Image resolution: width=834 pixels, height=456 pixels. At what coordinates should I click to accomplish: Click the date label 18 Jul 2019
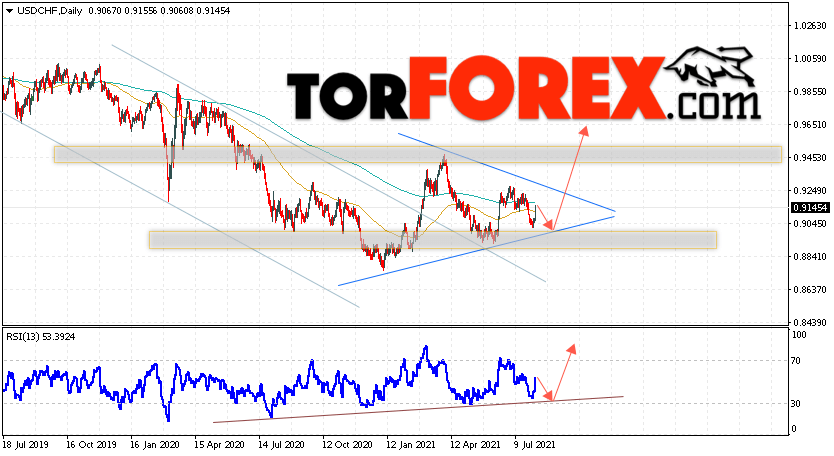(x=26, y=444)
